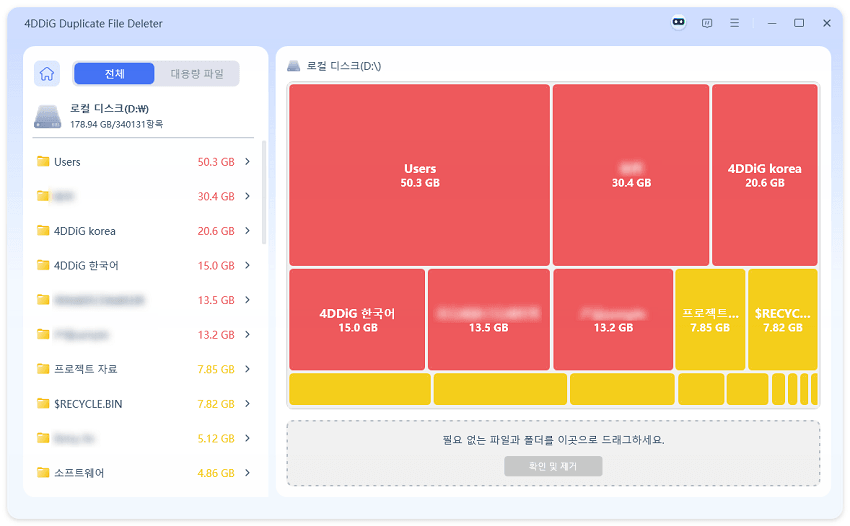
Task: Click the yellow $RECYC 7.82 GB block
Action: pyautogui.click(x=783, y=319)
